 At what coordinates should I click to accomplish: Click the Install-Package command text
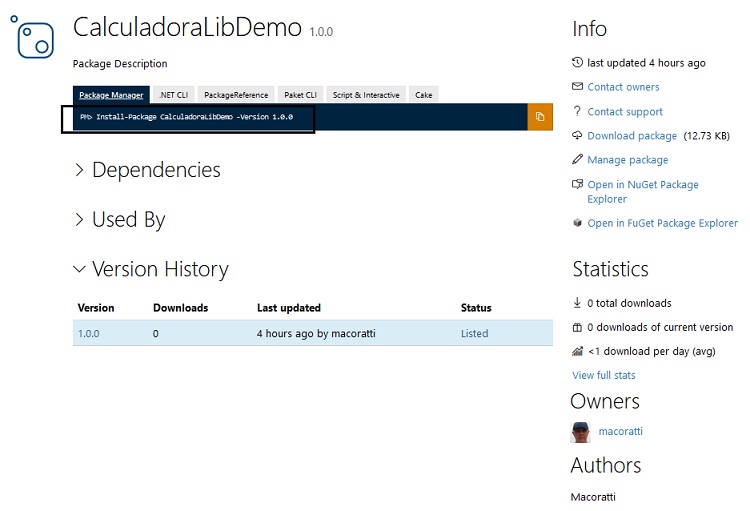(x=187, y=117)
